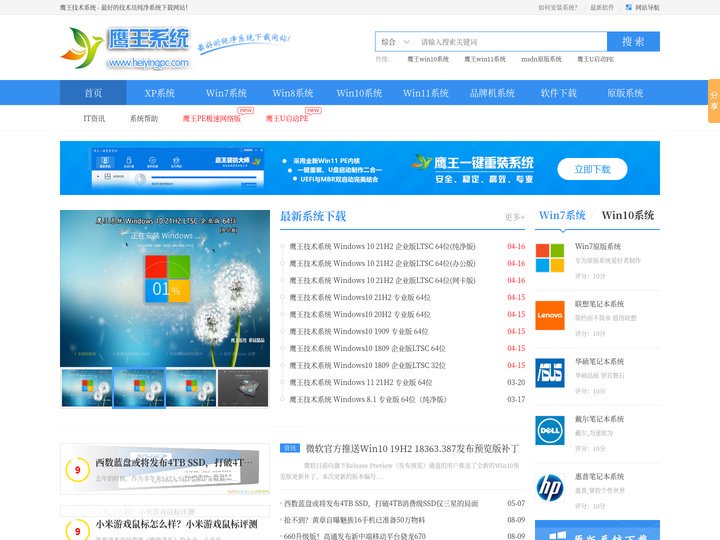Click hot search msdn原版系统

pos(541,59)
